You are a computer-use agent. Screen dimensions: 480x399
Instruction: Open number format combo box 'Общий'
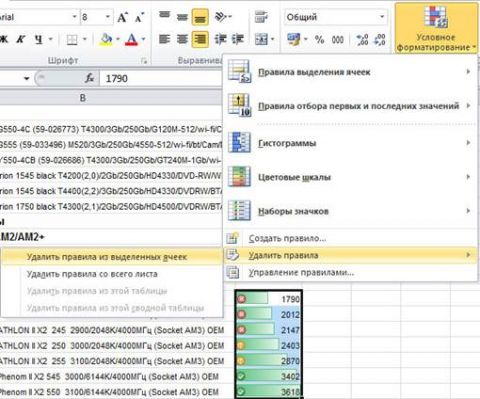pyautogui.click(x=336, y=17)
